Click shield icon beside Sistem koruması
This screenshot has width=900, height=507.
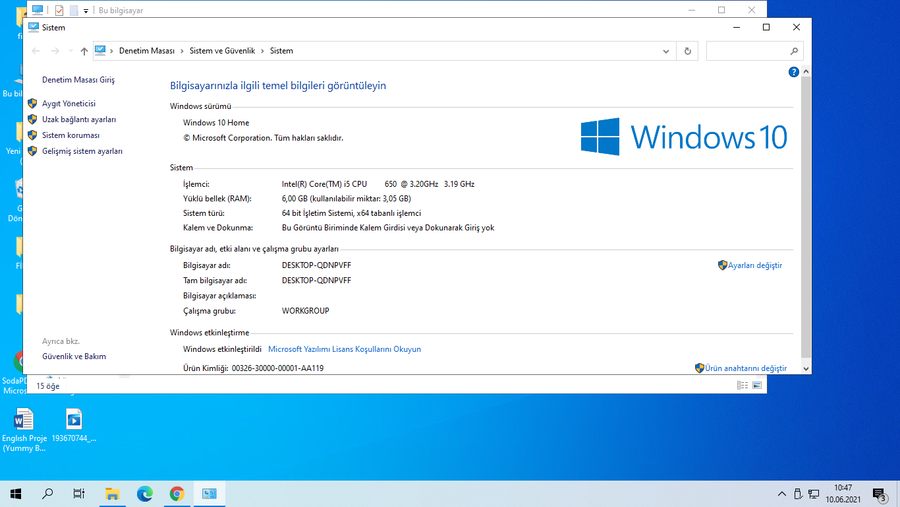point(32,136)
